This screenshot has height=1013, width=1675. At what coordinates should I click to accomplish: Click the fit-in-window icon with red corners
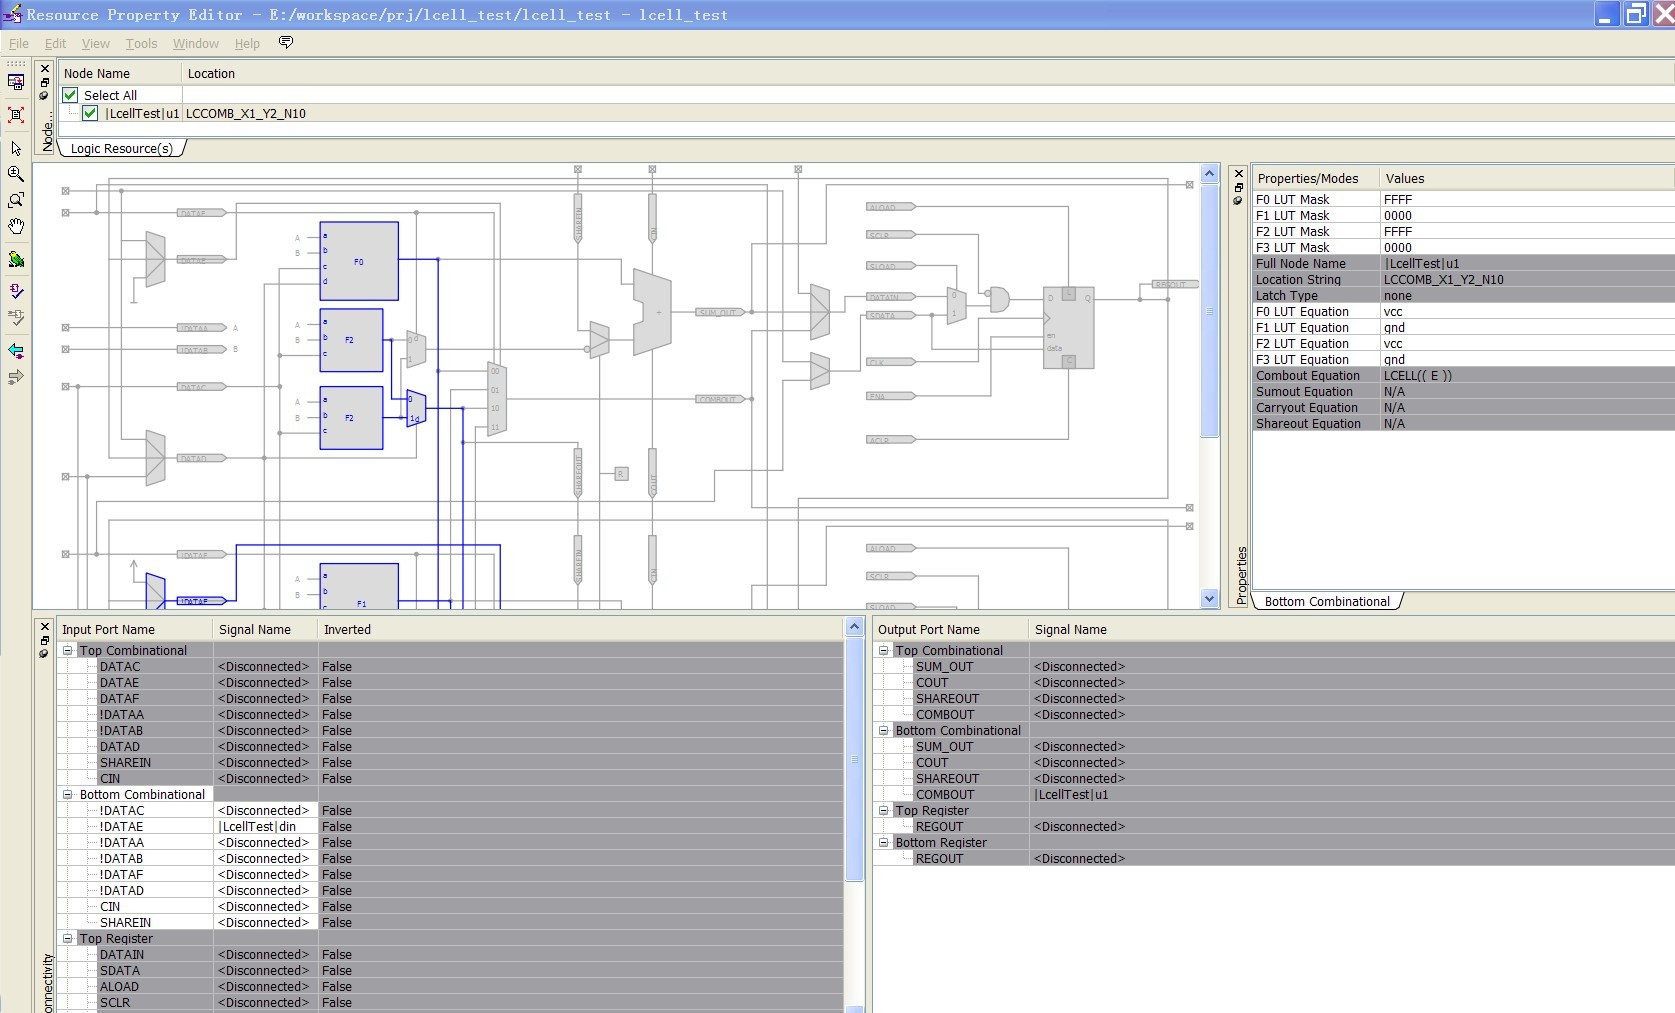(x=16, y=115)
